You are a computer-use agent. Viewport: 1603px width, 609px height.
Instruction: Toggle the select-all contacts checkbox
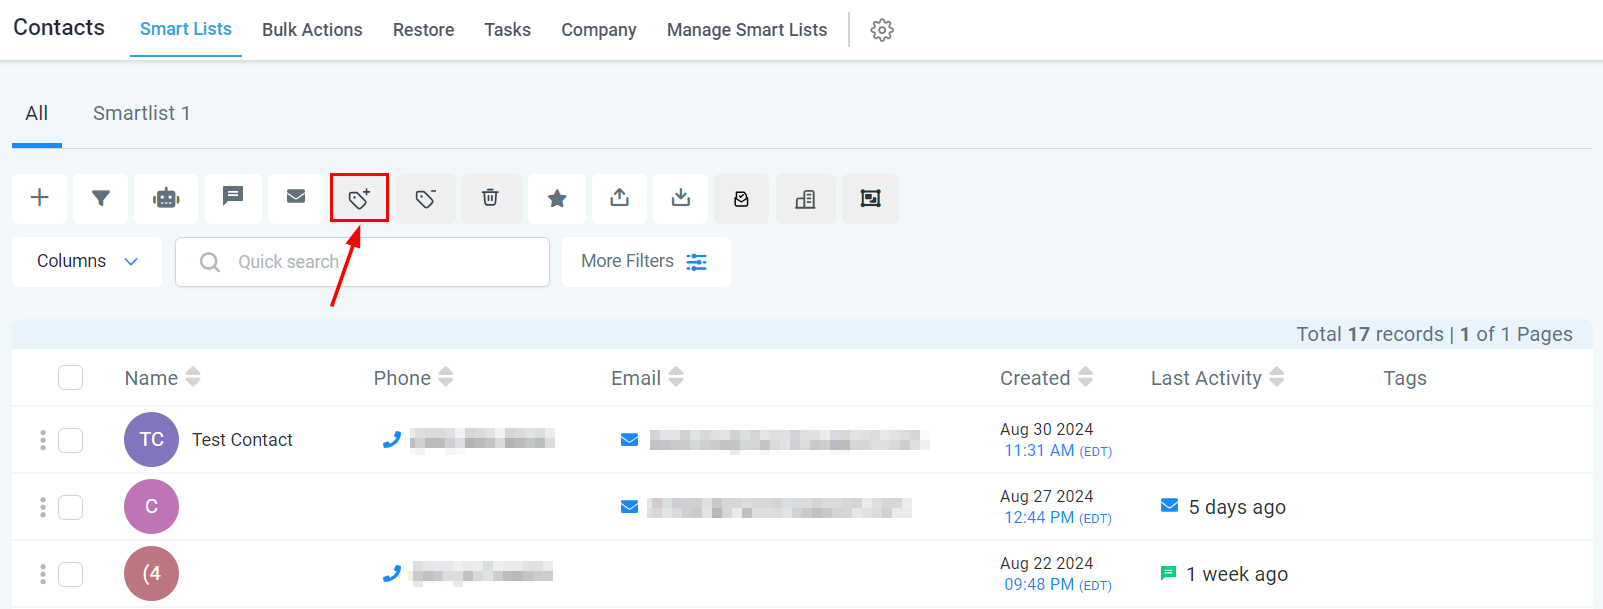[70, 377]
